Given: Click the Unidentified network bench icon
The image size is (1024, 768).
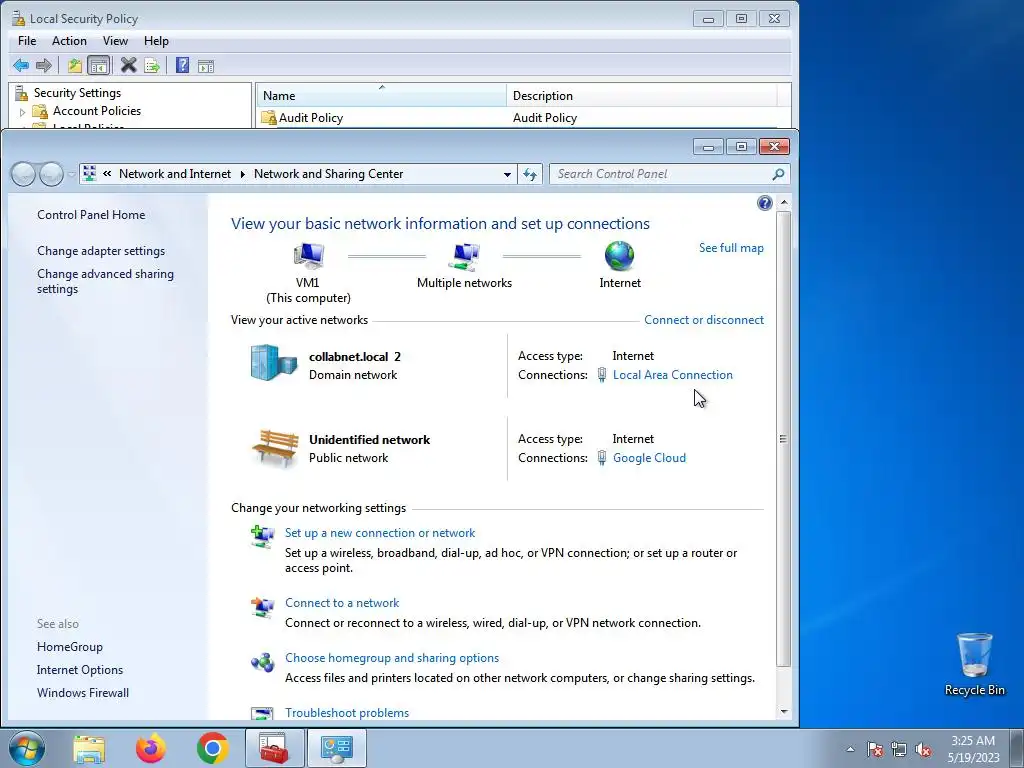Looking at the screenshot, I should (275, 448).
